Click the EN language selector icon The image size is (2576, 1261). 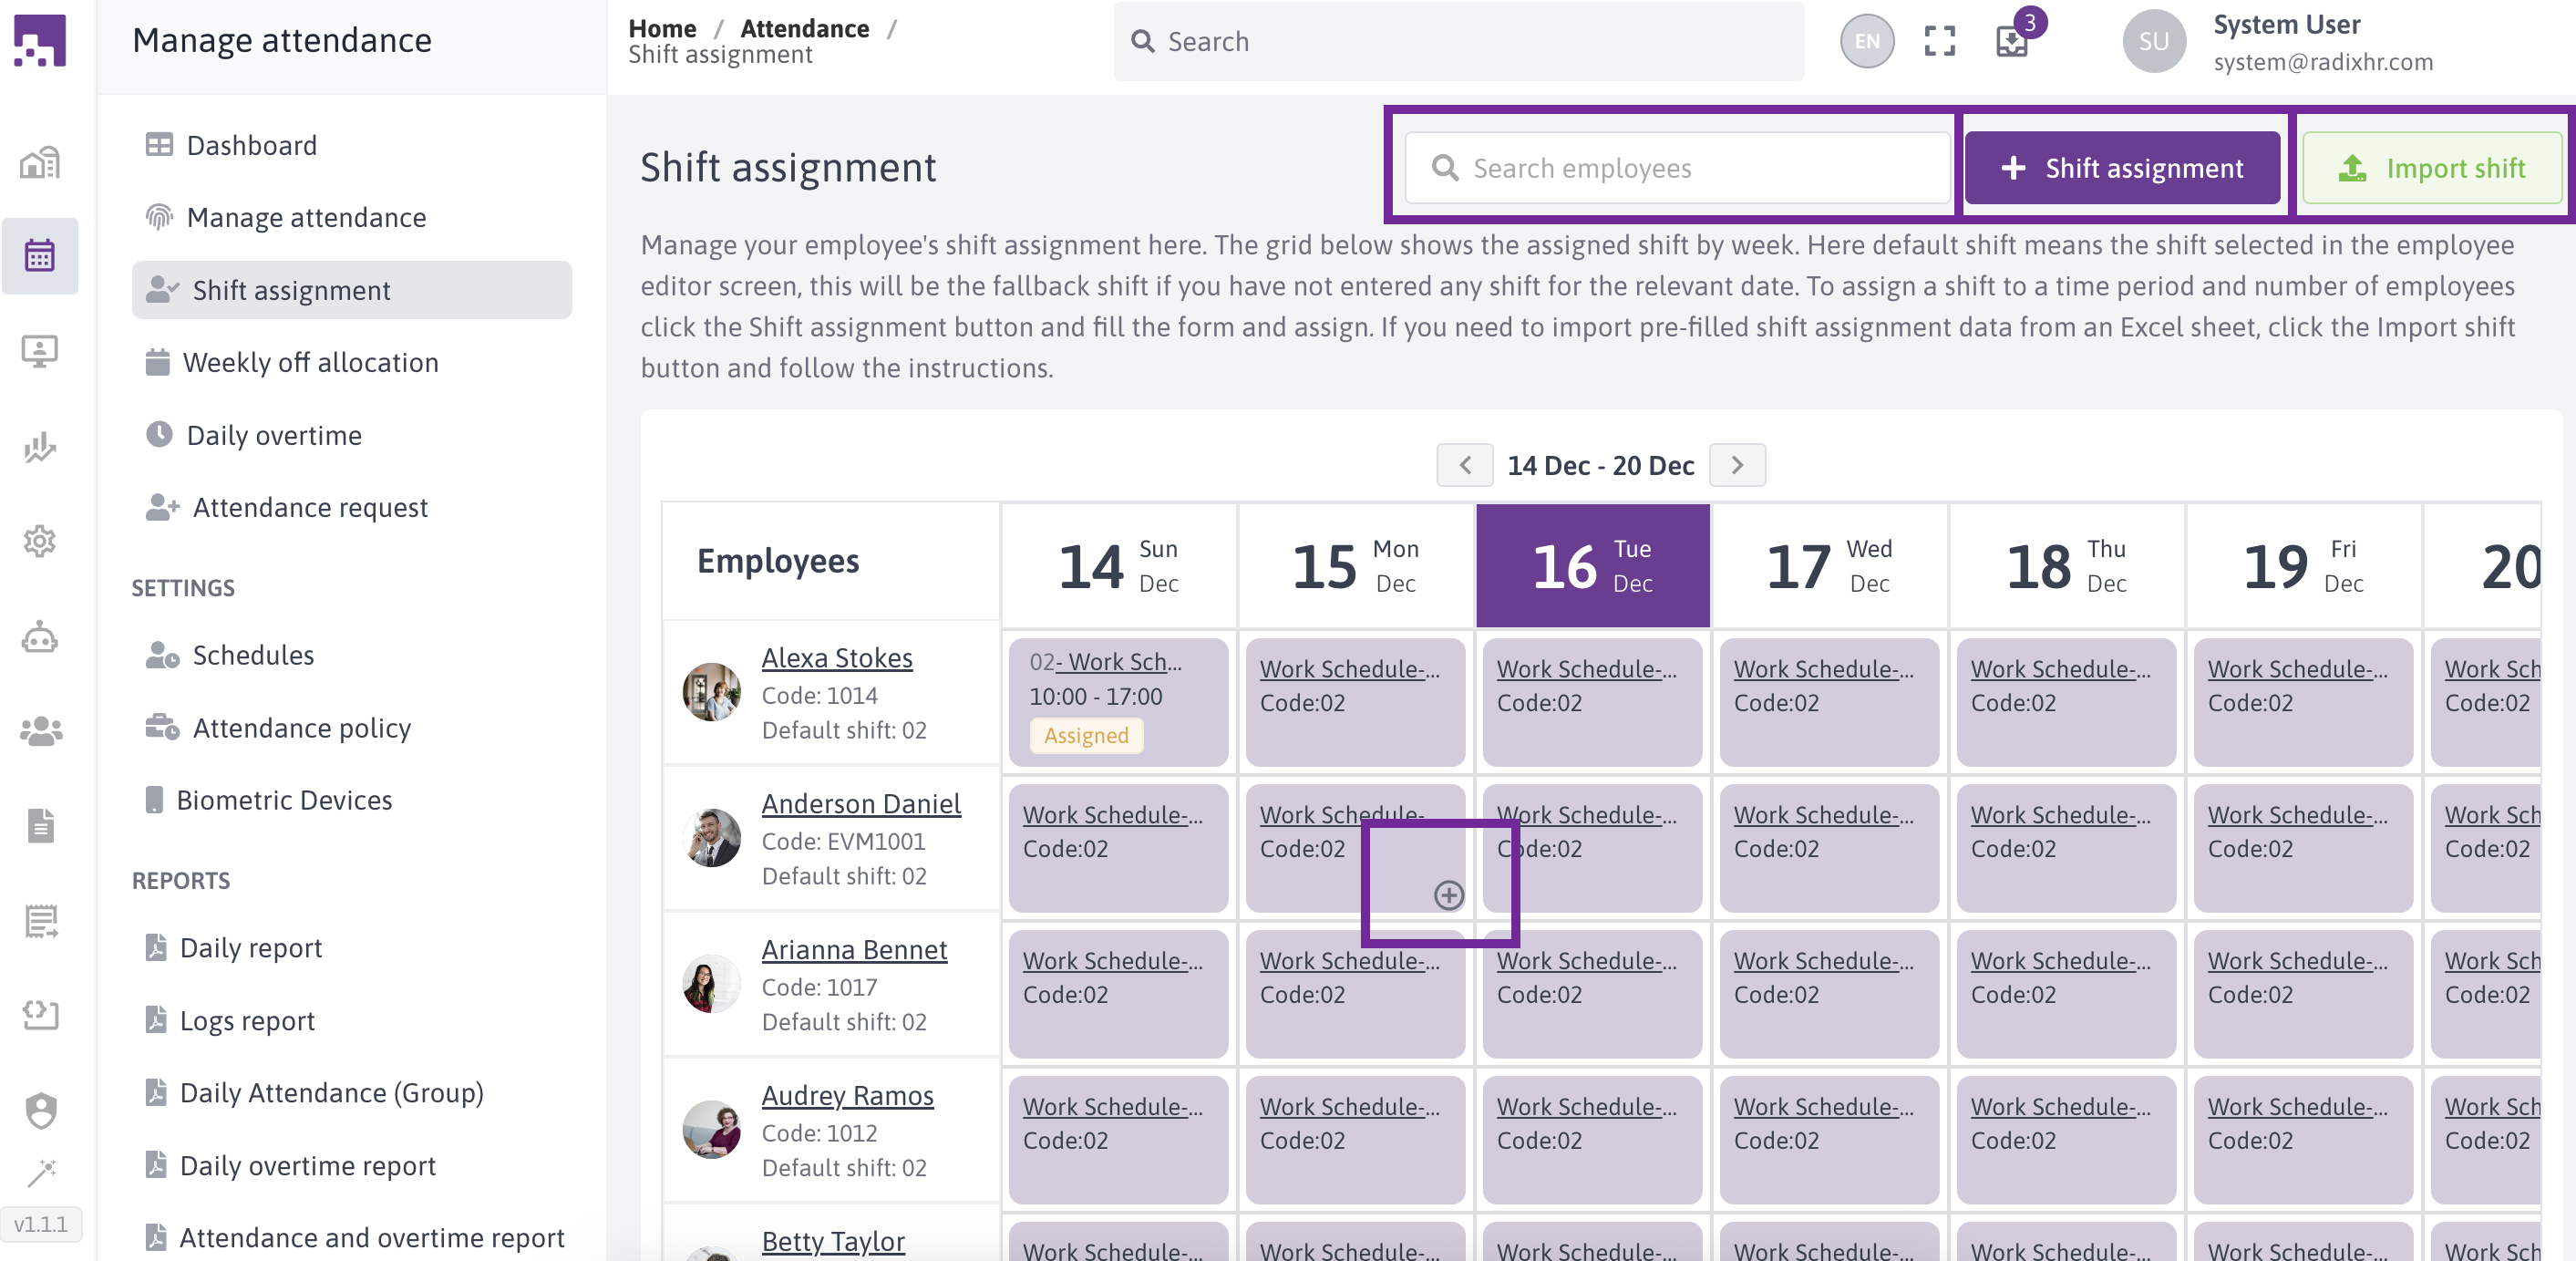point(1867,41)
